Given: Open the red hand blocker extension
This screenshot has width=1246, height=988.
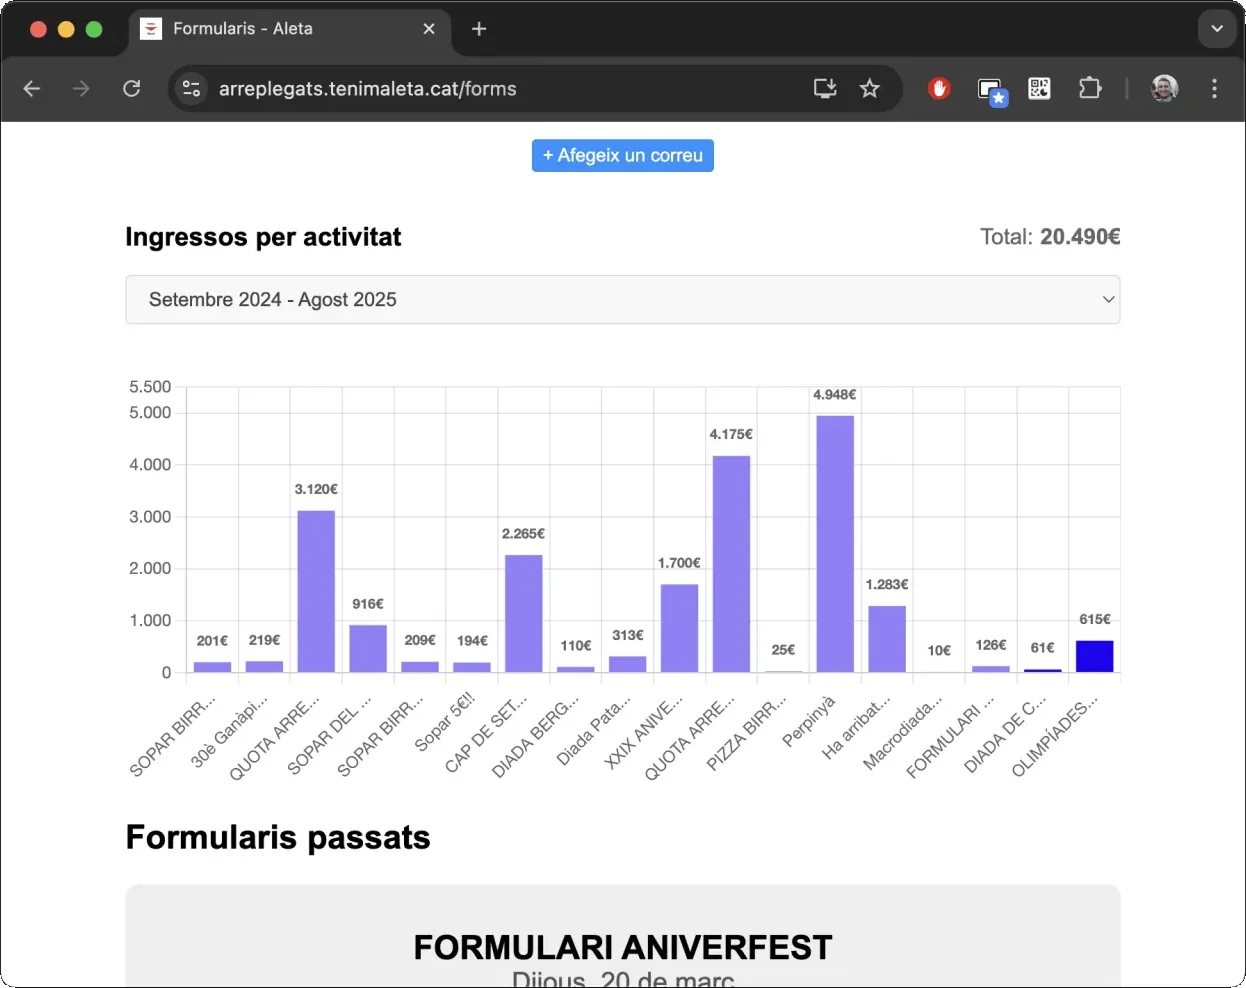Looking at the screenshot, I should click(938, 89).
